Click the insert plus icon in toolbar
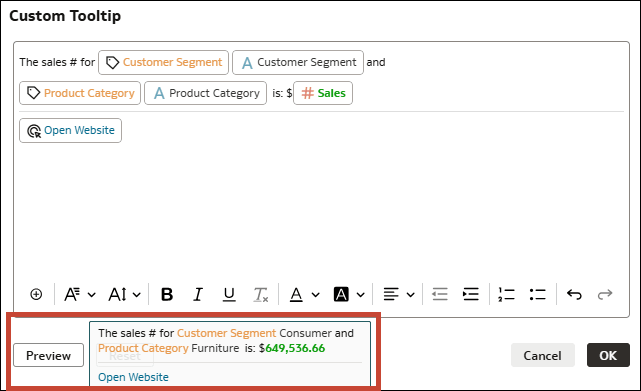Screen dimensions: 641x391 [36, 294]
